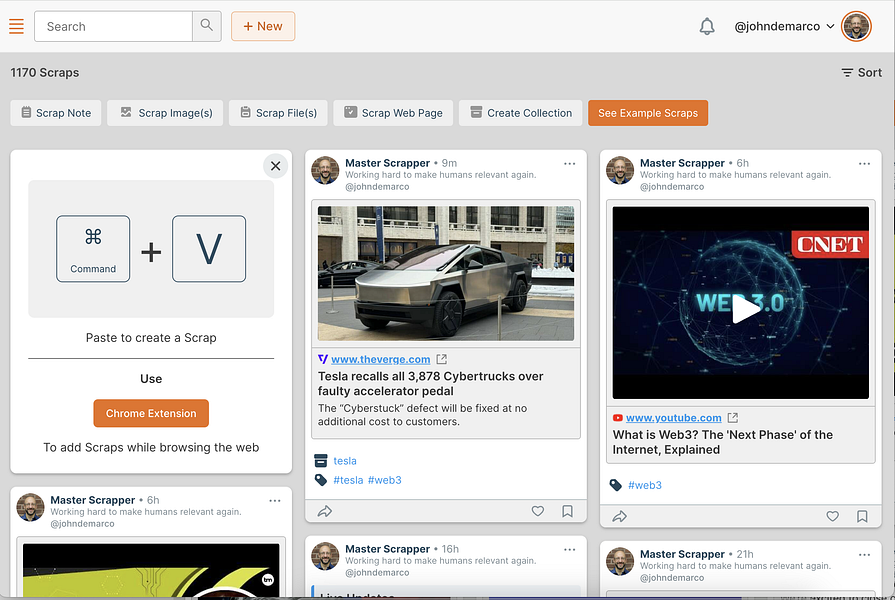This screenshot has width=895, height=600.
Task: Open the www.theverge.com link
Action: pyautogui.click(x=381, y=359)
